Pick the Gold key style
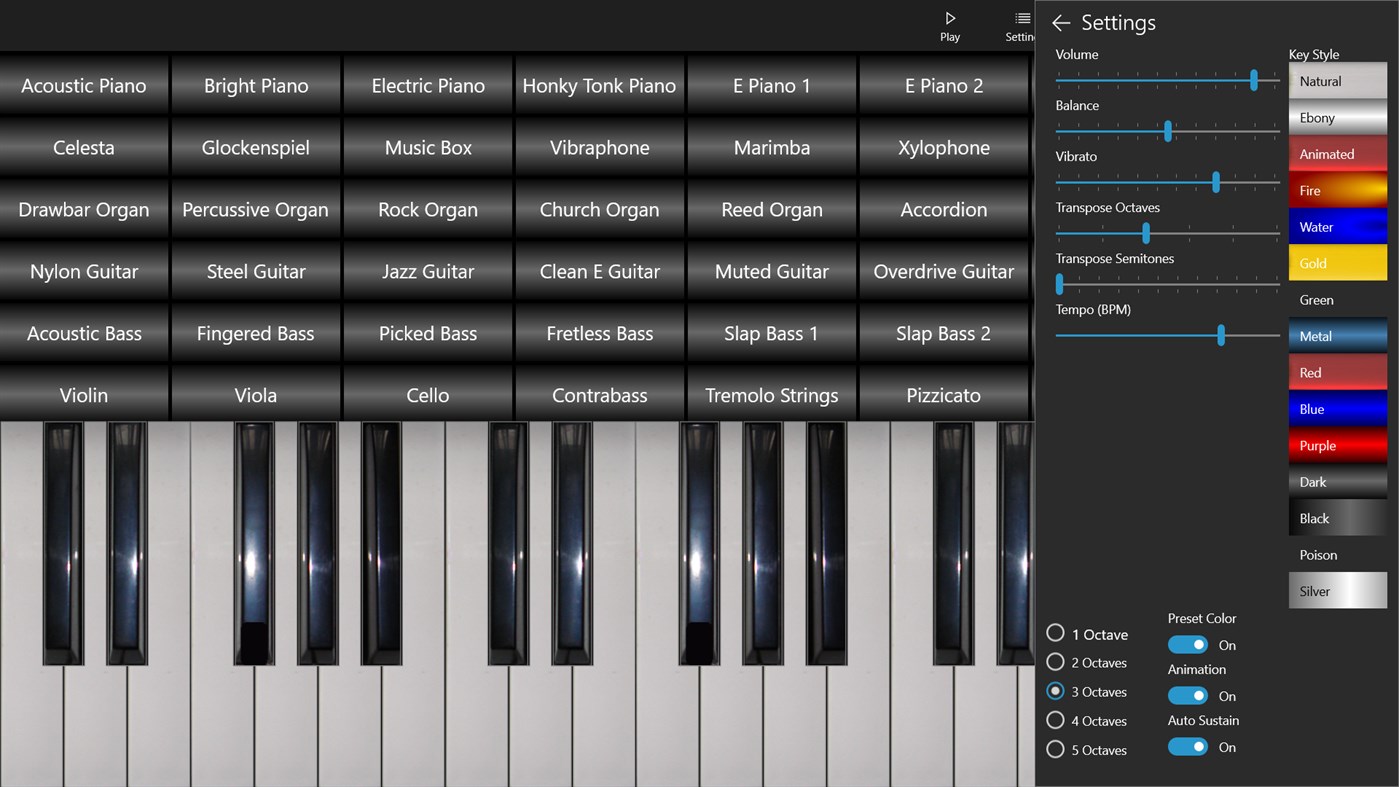 pyautogui.click(x=1338, y=262)
